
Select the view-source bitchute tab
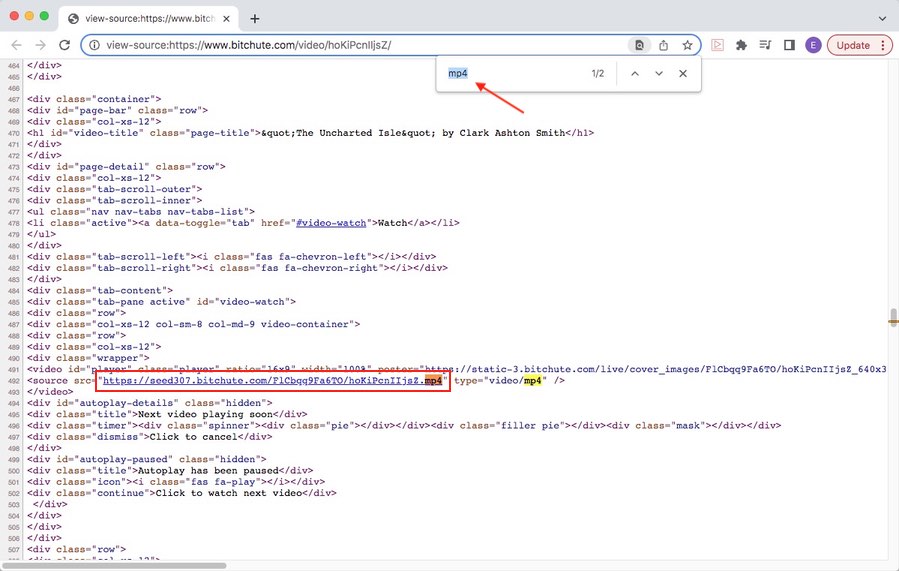[149, 18]
